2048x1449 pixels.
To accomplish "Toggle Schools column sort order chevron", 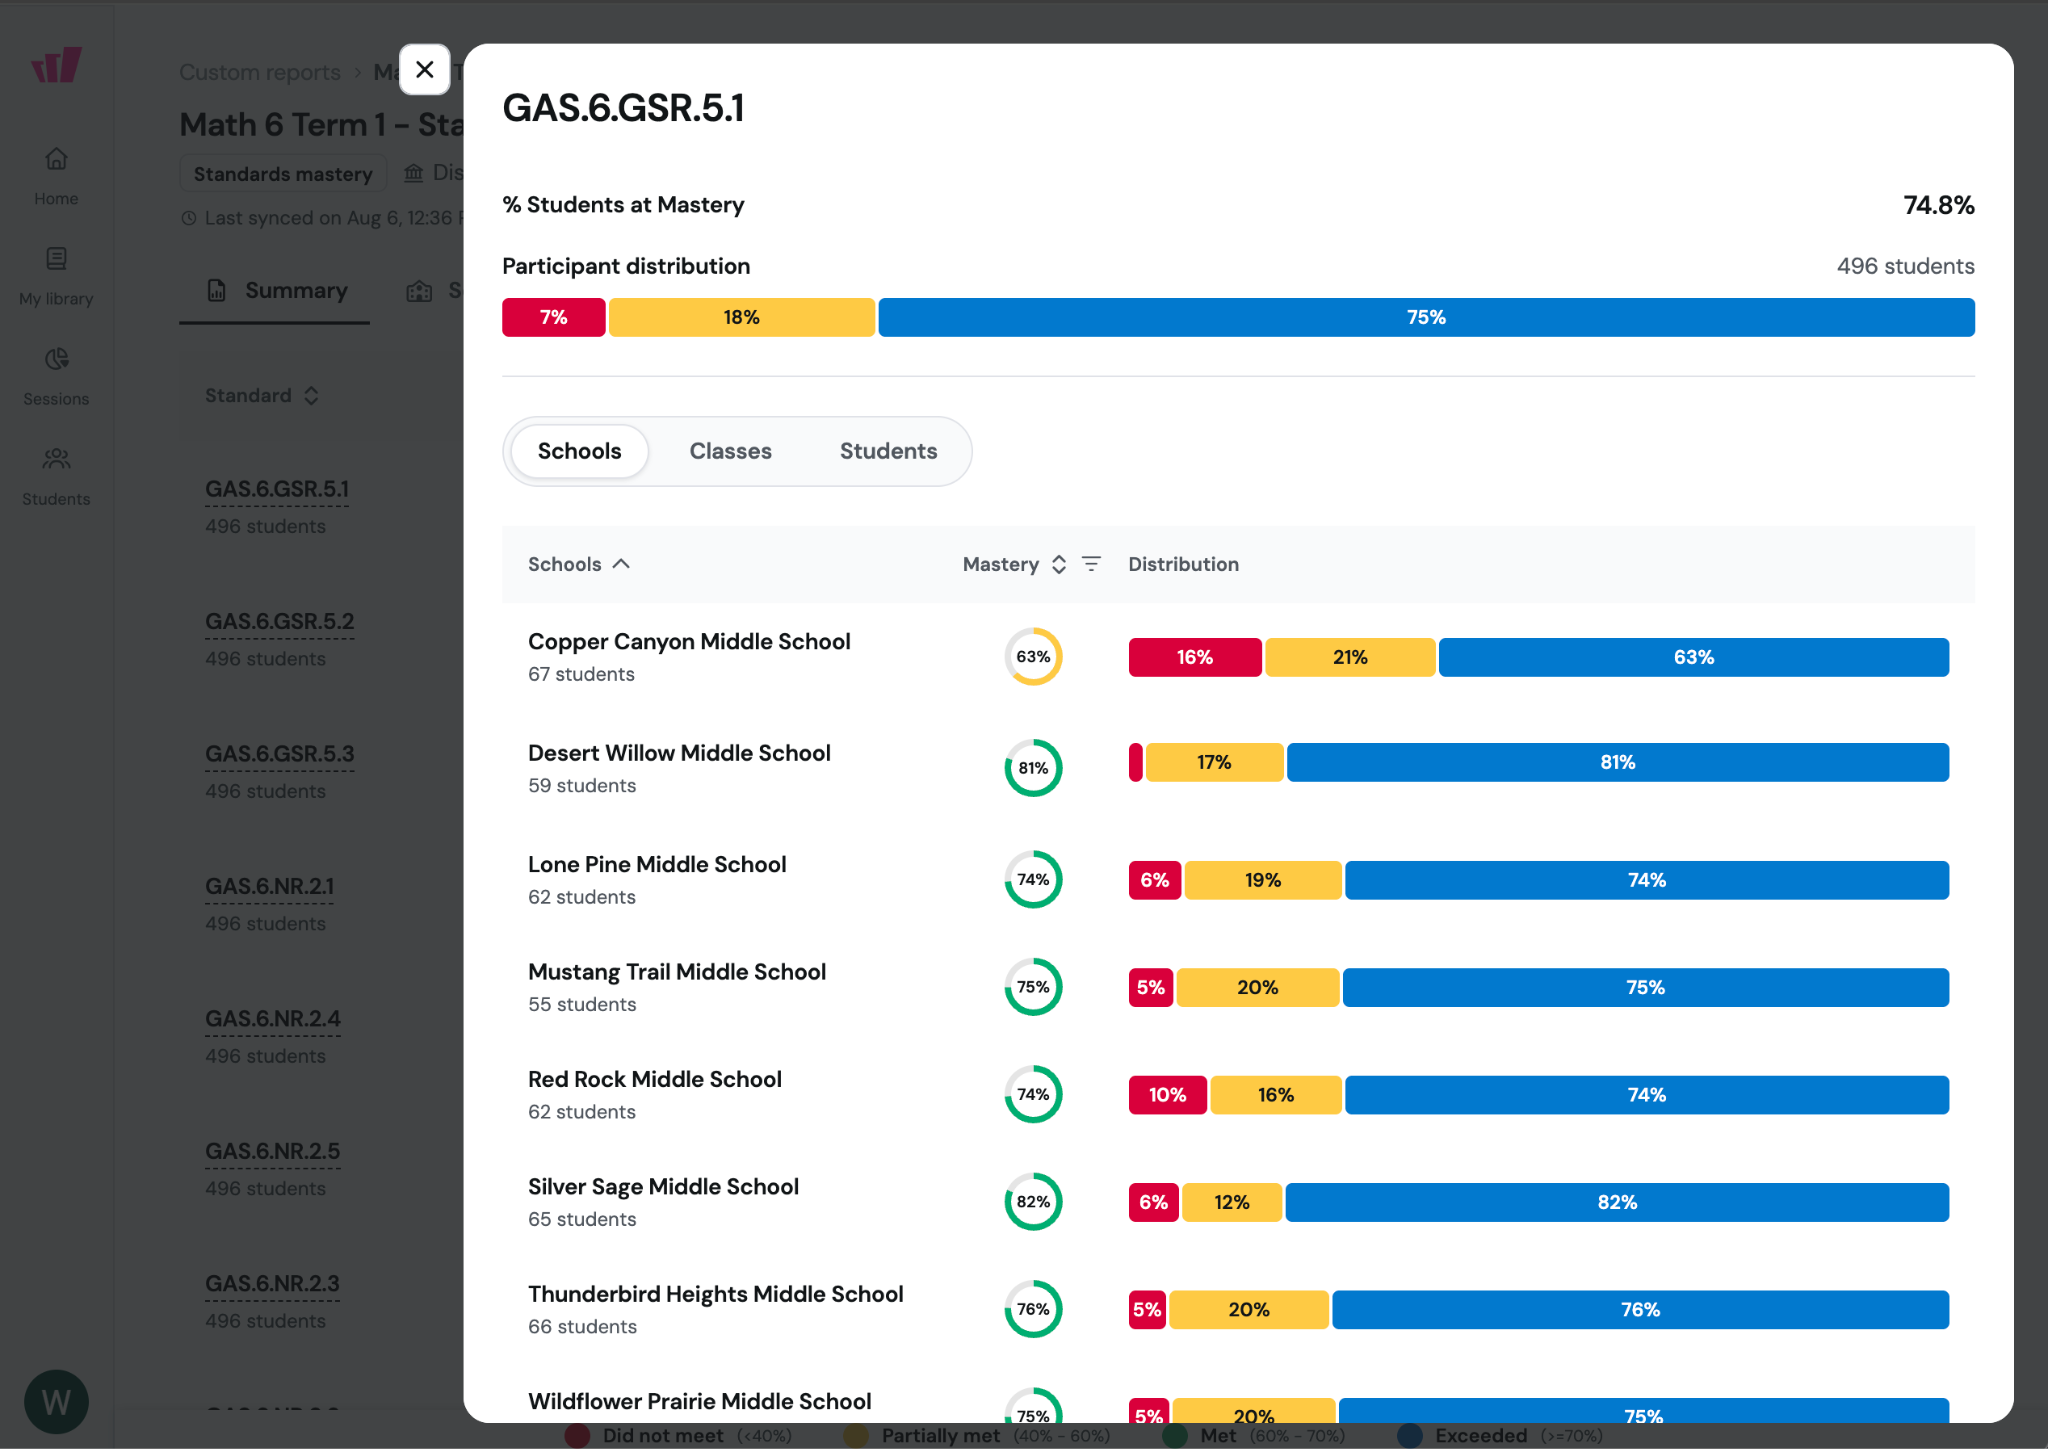I will [x=621, y=564].
